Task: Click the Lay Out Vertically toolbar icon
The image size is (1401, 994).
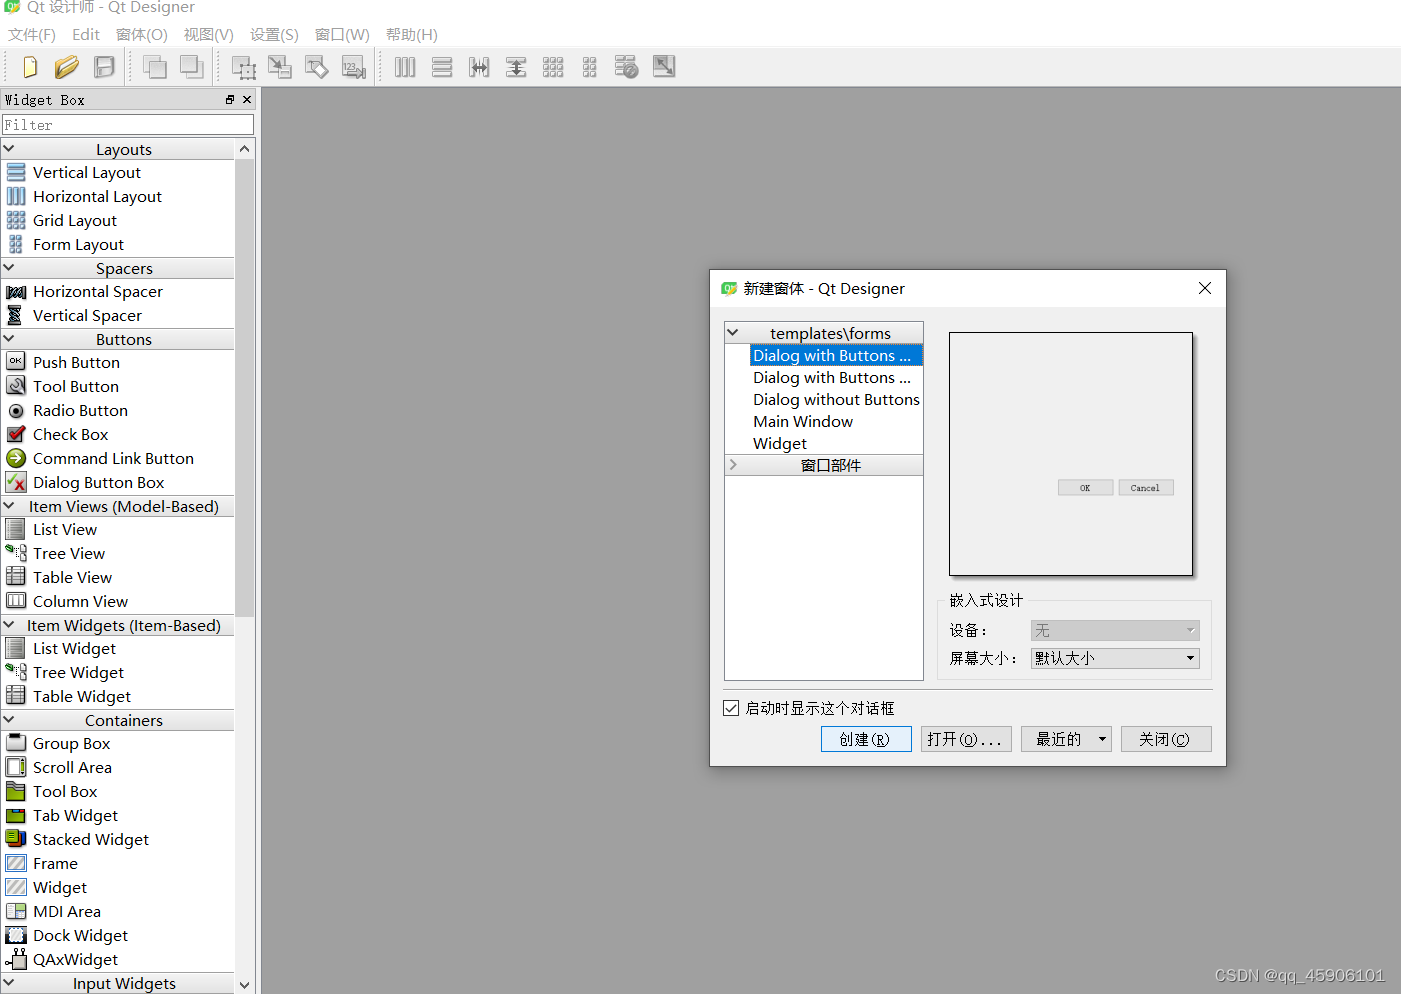Action: click(442, 67)
